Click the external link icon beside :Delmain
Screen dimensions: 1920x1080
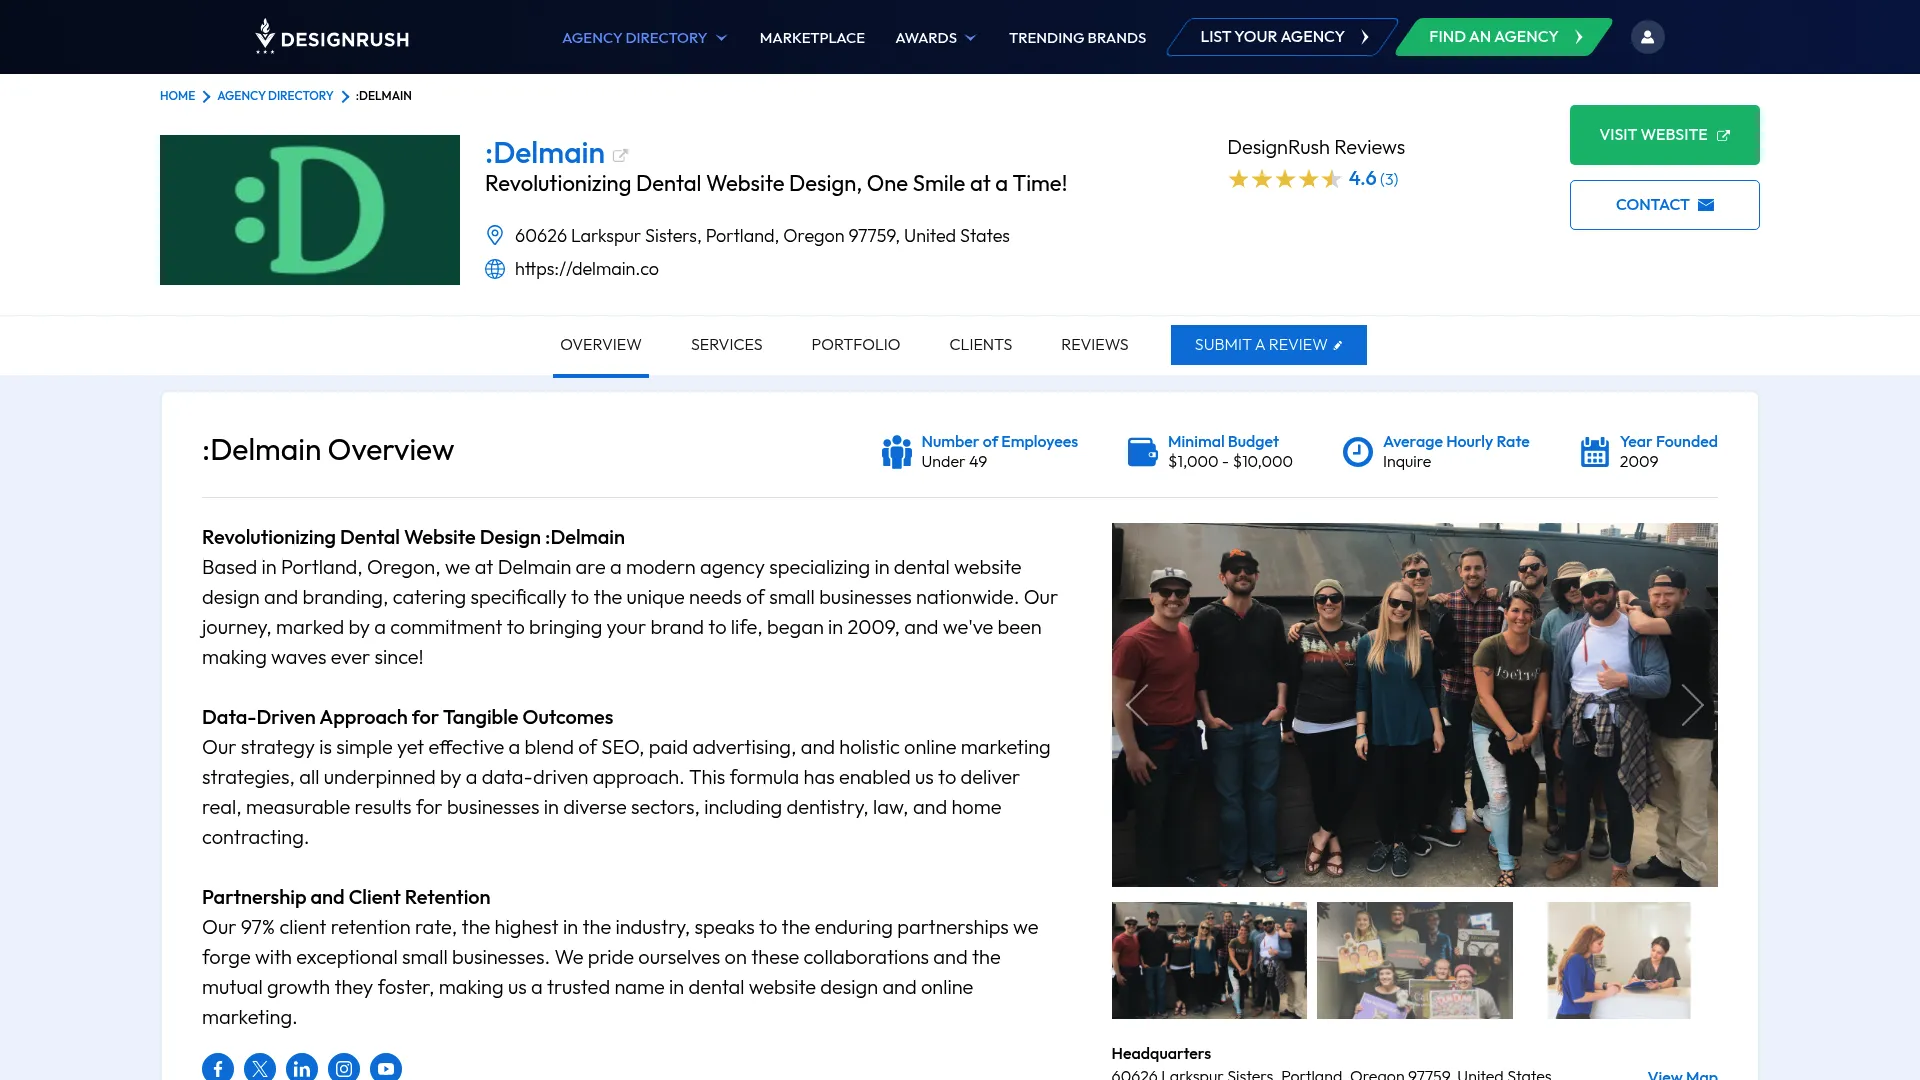pos(621,154)
